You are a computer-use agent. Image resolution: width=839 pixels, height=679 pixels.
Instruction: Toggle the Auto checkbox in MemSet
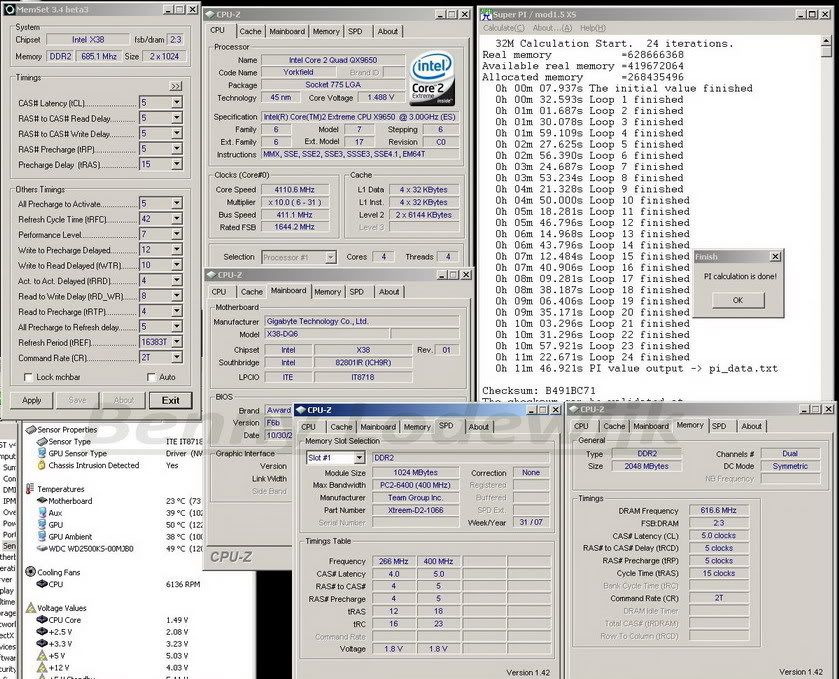point(151,377)
